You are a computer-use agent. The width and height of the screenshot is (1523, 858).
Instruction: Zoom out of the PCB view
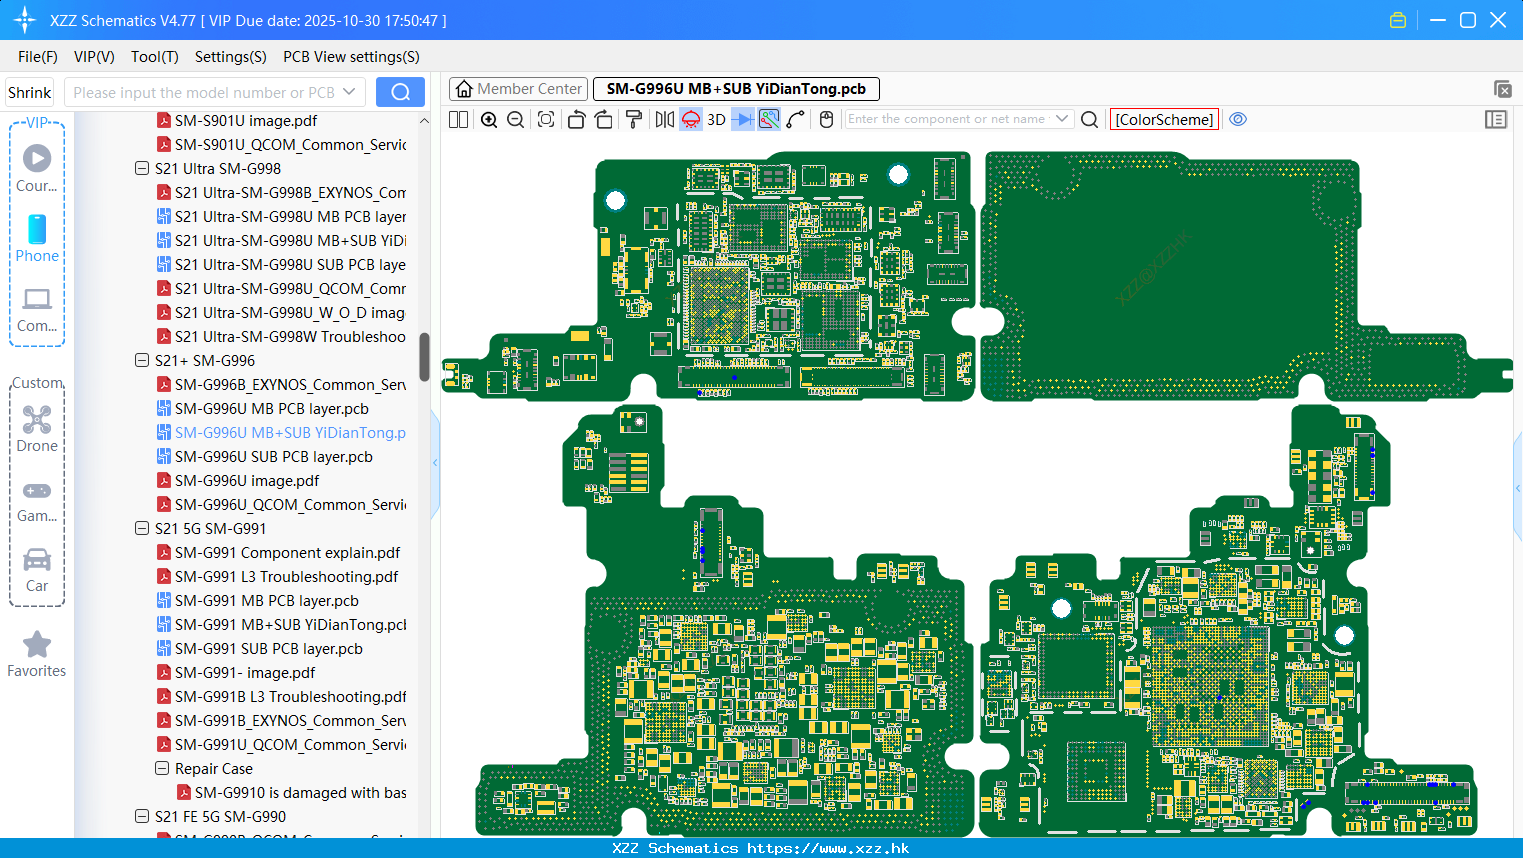(x=515, y=119)
